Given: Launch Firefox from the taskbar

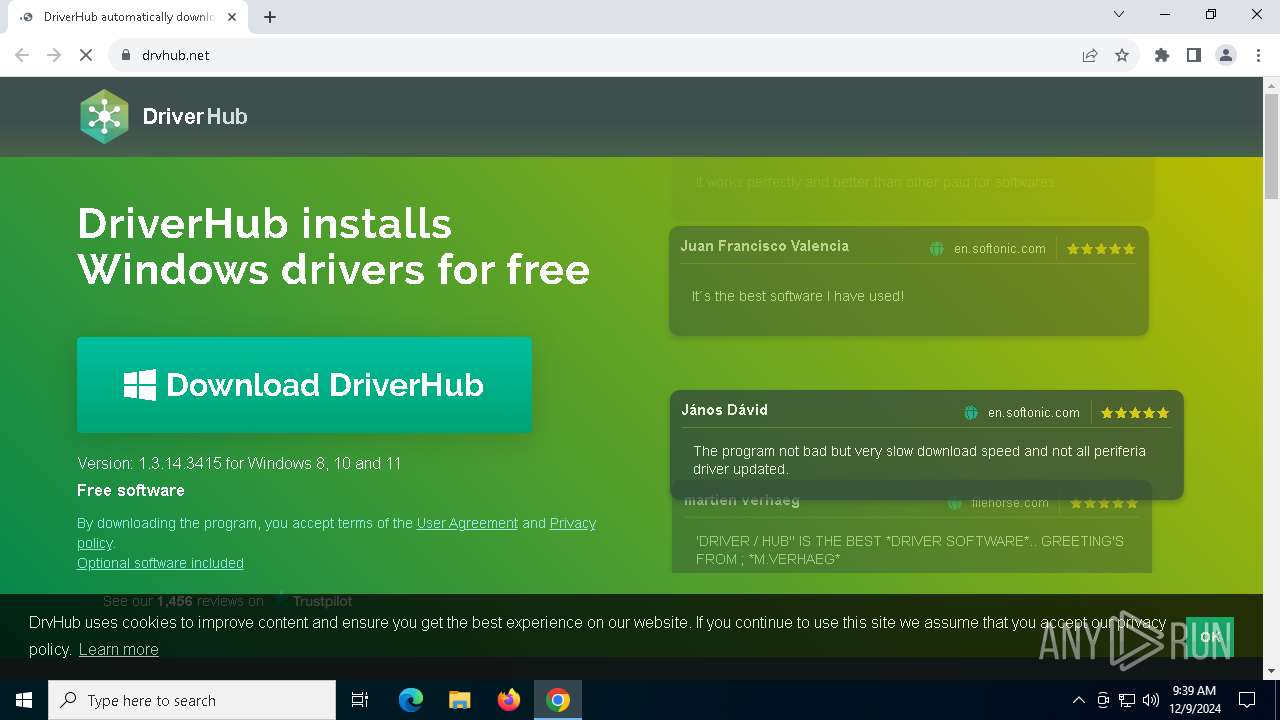Looking at the screenshot, I should [x=509, y=700].
